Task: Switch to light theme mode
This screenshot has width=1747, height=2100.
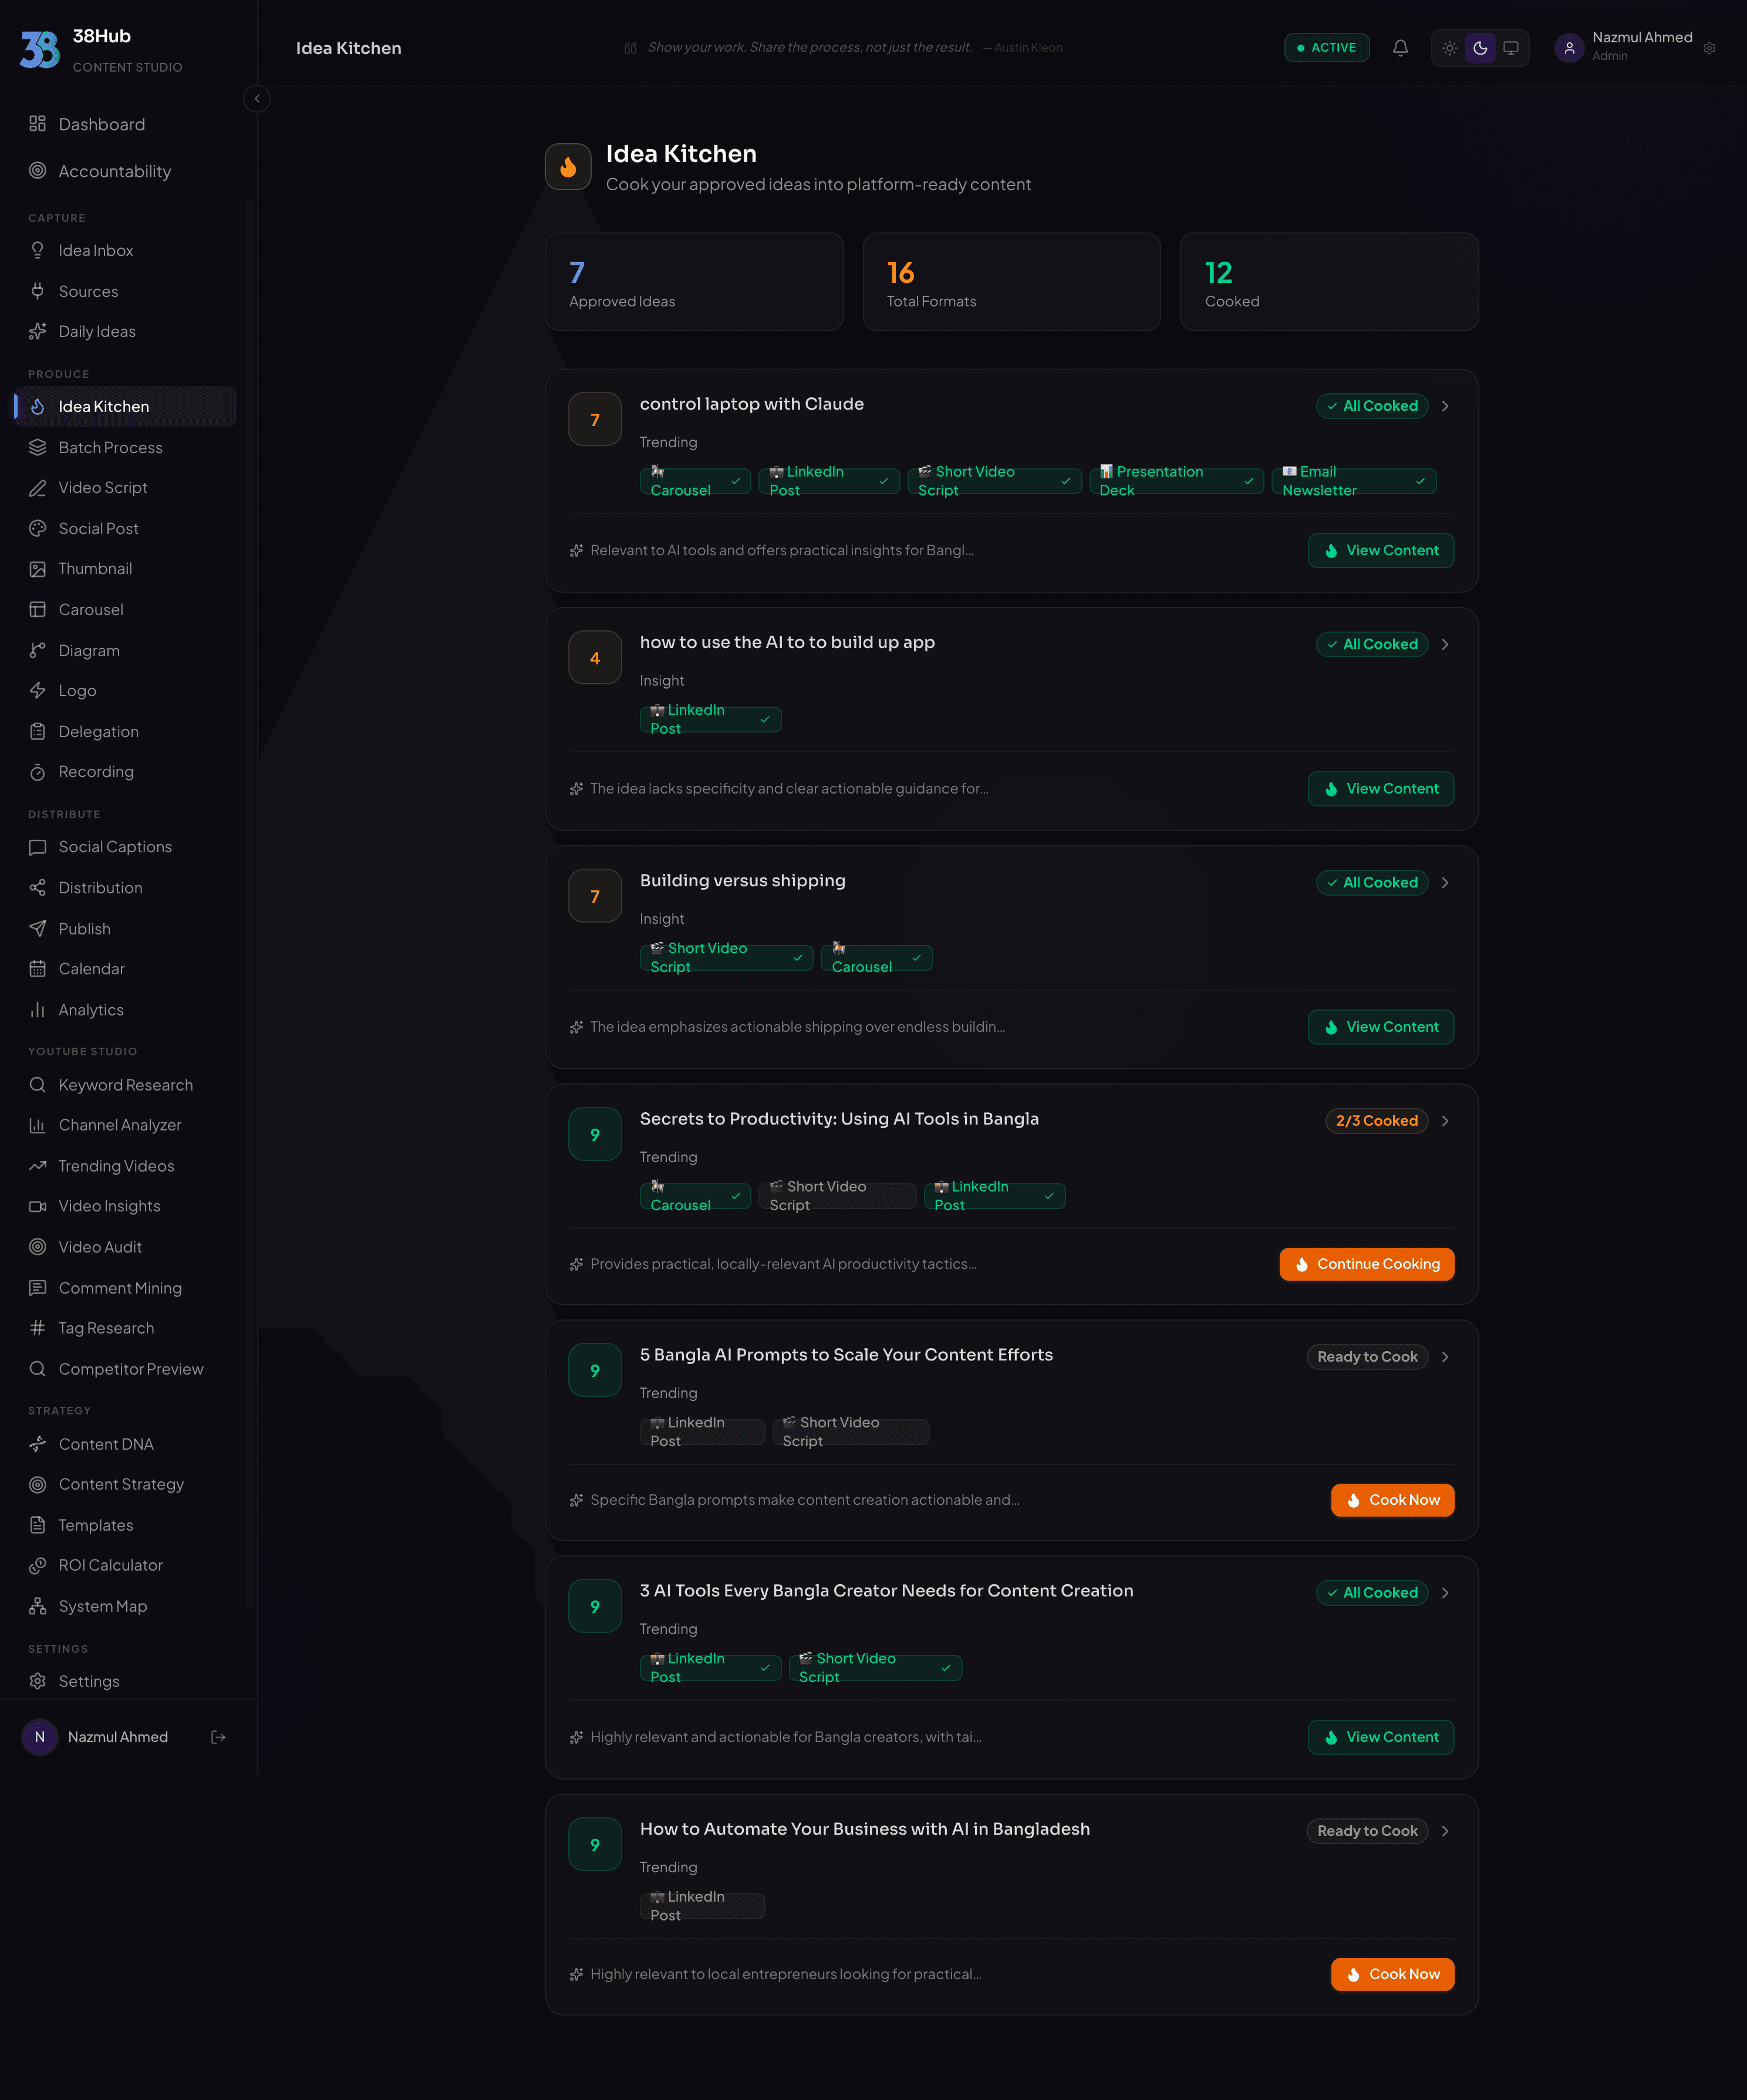Action: tap(1449, 48)
